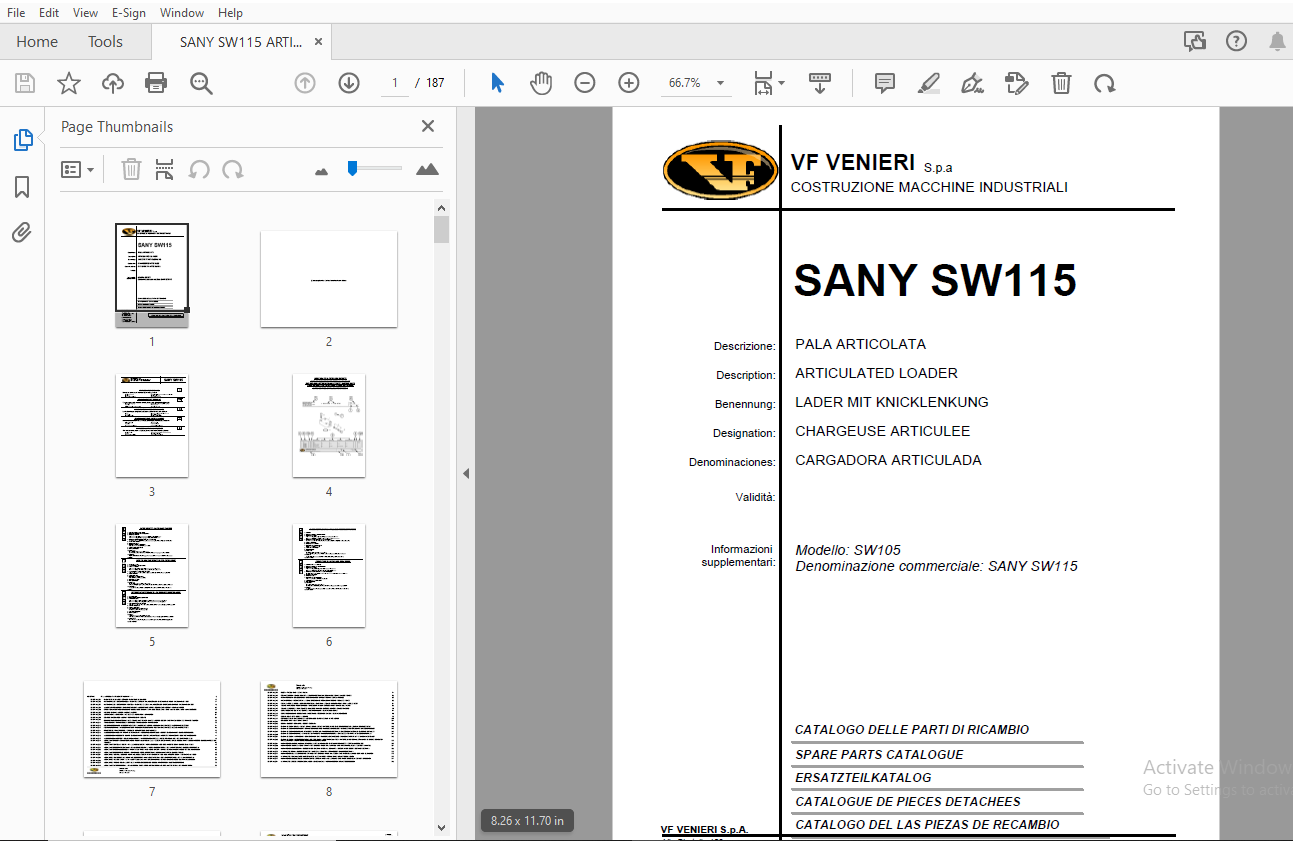Viewport: 1293px width, 841px height.
Task: Open share/send chat icon top right
Action: pyautogui.click(x=1195, y=41)
